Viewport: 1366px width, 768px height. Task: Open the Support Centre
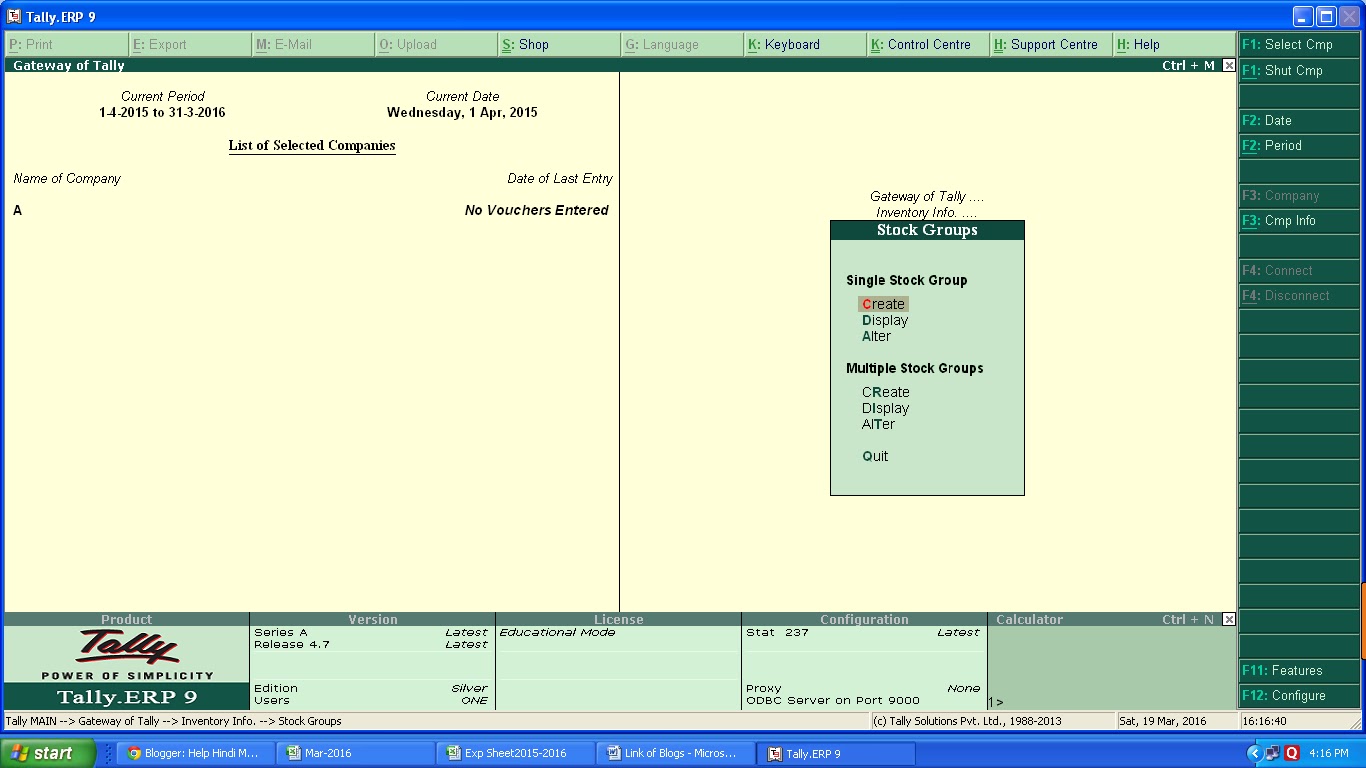(1051, 45)
